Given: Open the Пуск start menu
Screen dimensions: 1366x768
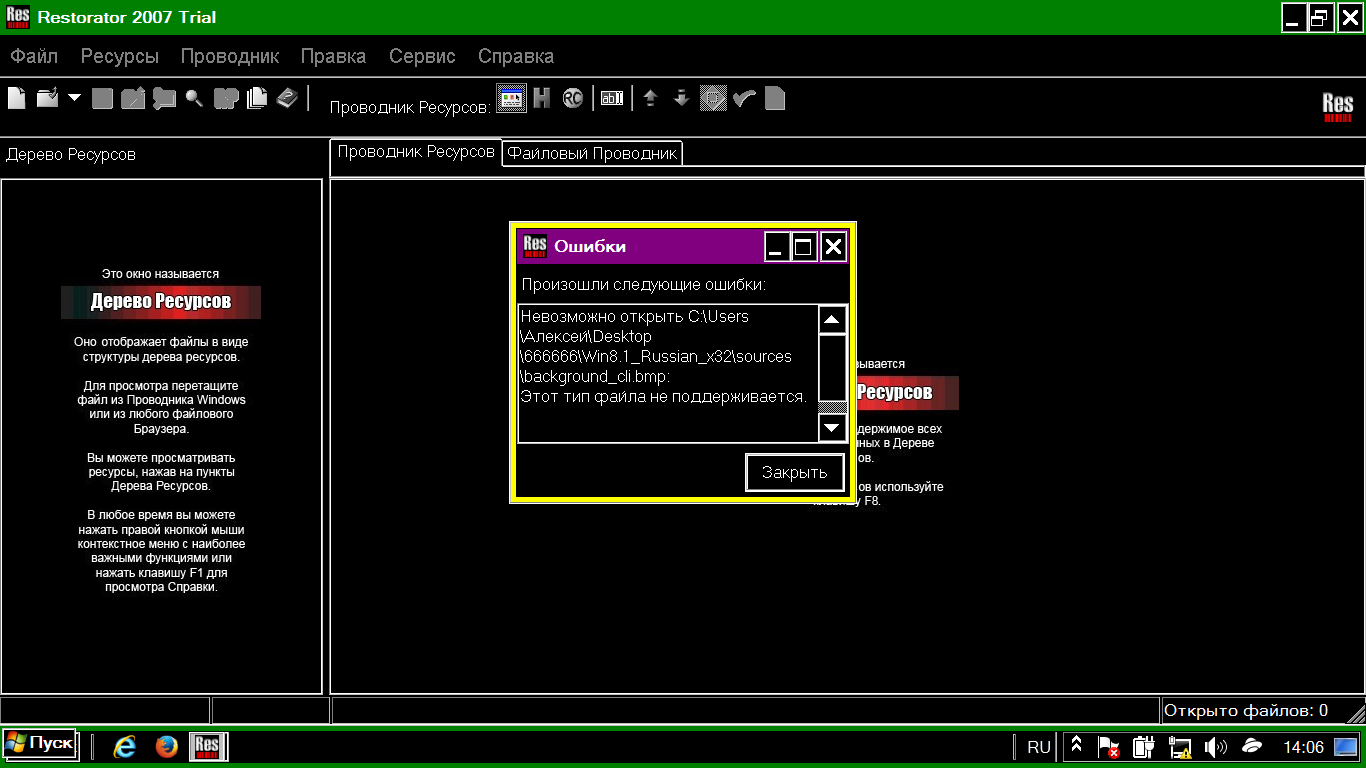Looking at the screenshot, I should click(40, 744).
